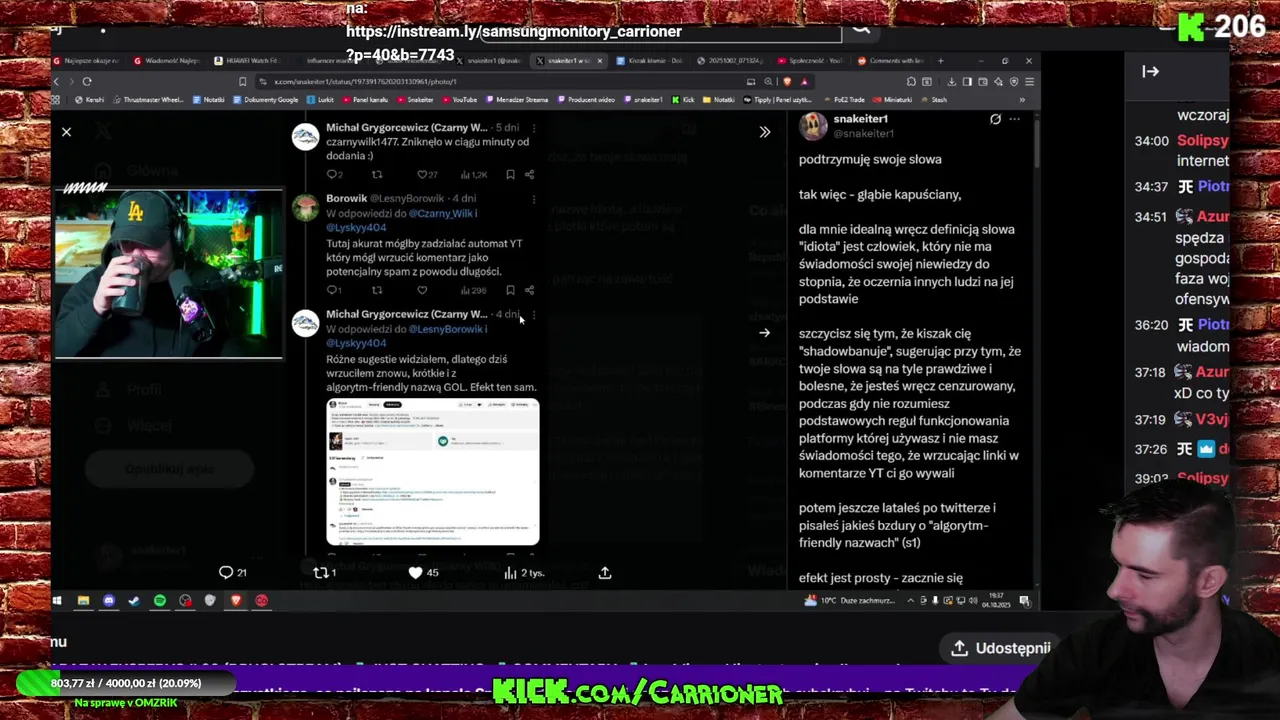Click the Grok icon beside snakeiter1 header

click(x=995, y=119)
